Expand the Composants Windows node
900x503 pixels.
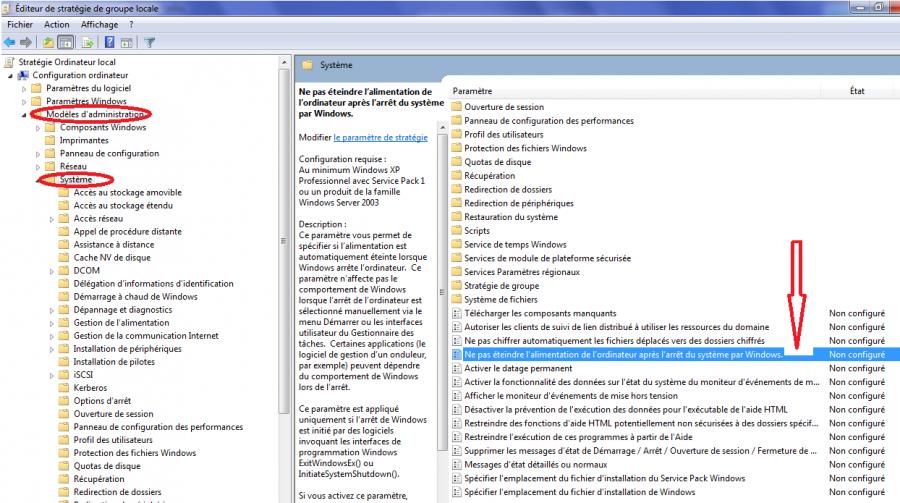(38, 128)
